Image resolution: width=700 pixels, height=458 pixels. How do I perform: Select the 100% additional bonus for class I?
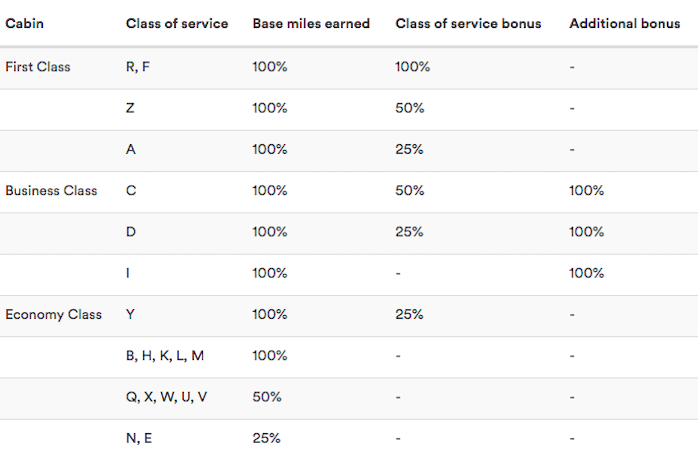pyautogui.click(x=587, y=273)
